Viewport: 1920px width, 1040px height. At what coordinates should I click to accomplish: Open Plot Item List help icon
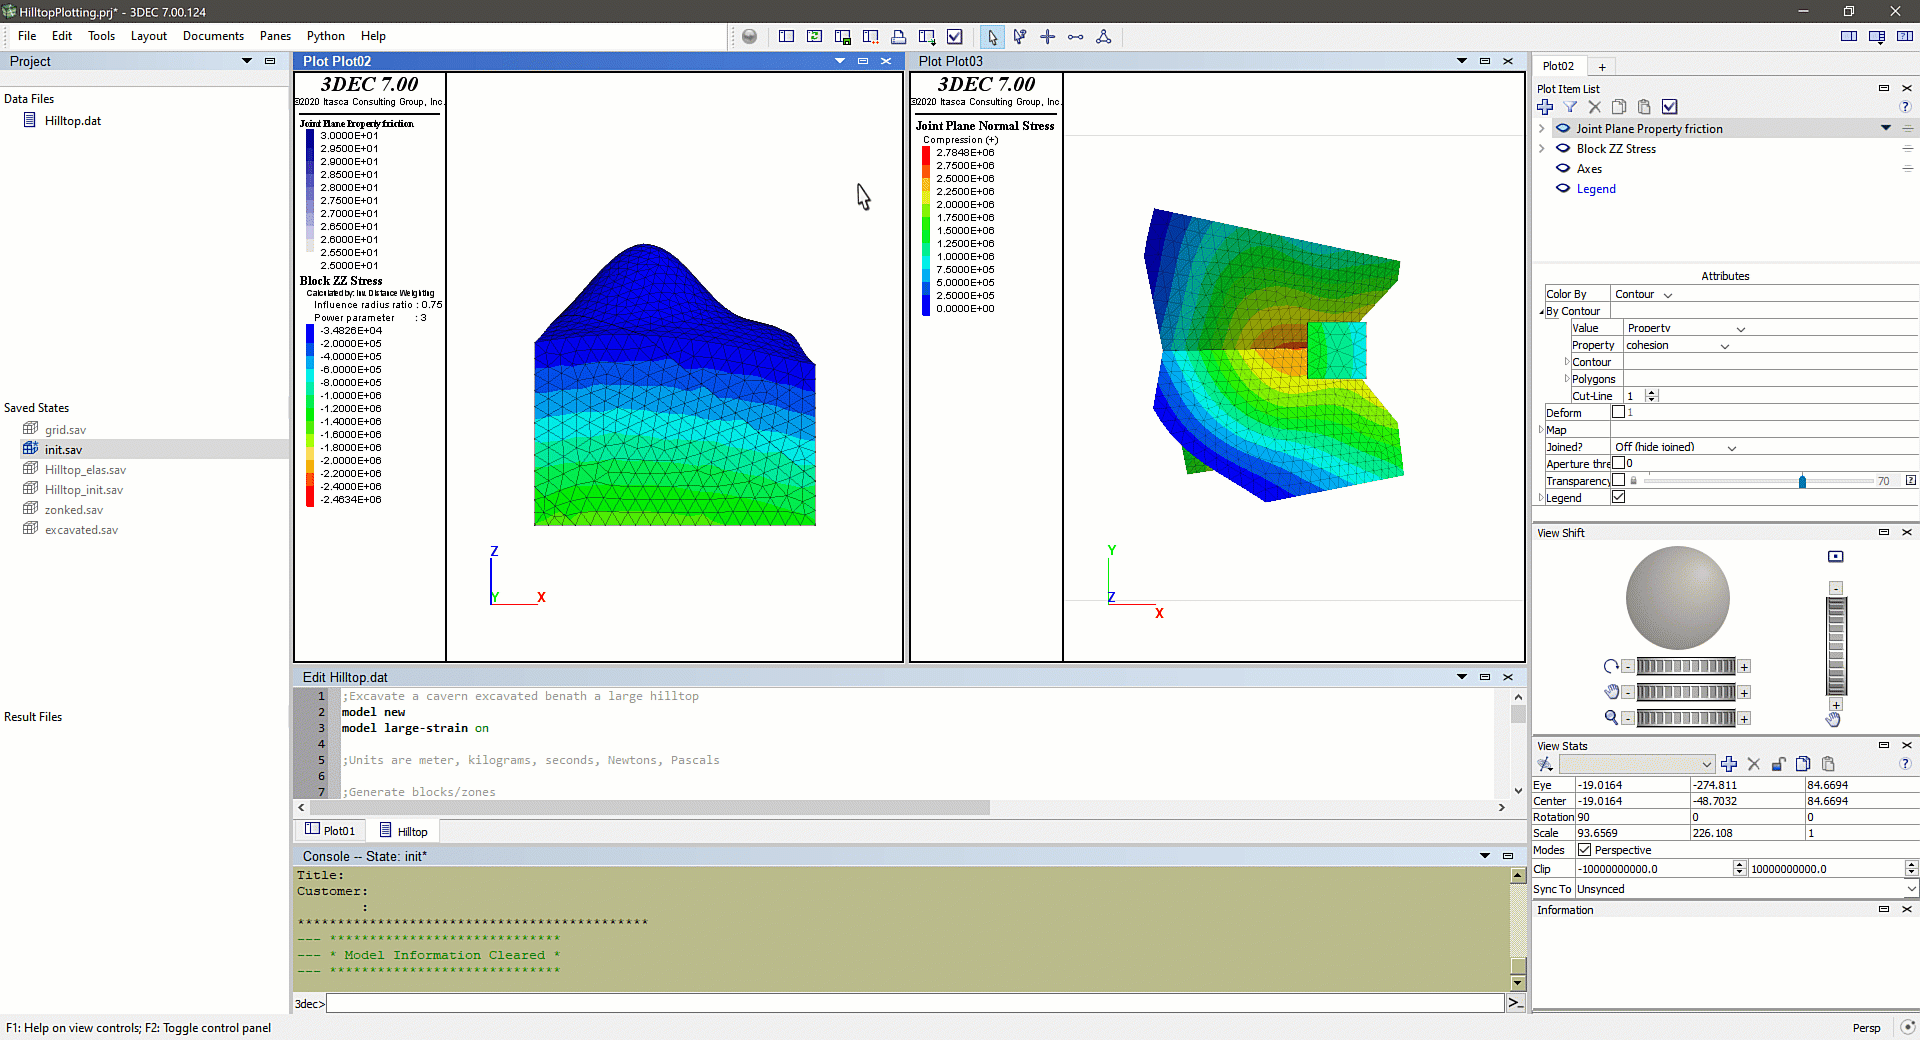1905,107
